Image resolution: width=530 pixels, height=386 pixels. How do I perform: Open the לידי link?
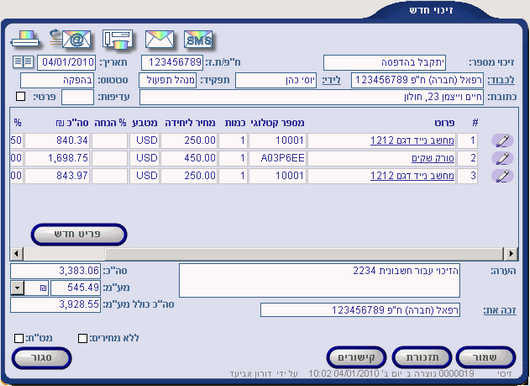(x=331, y=80)
